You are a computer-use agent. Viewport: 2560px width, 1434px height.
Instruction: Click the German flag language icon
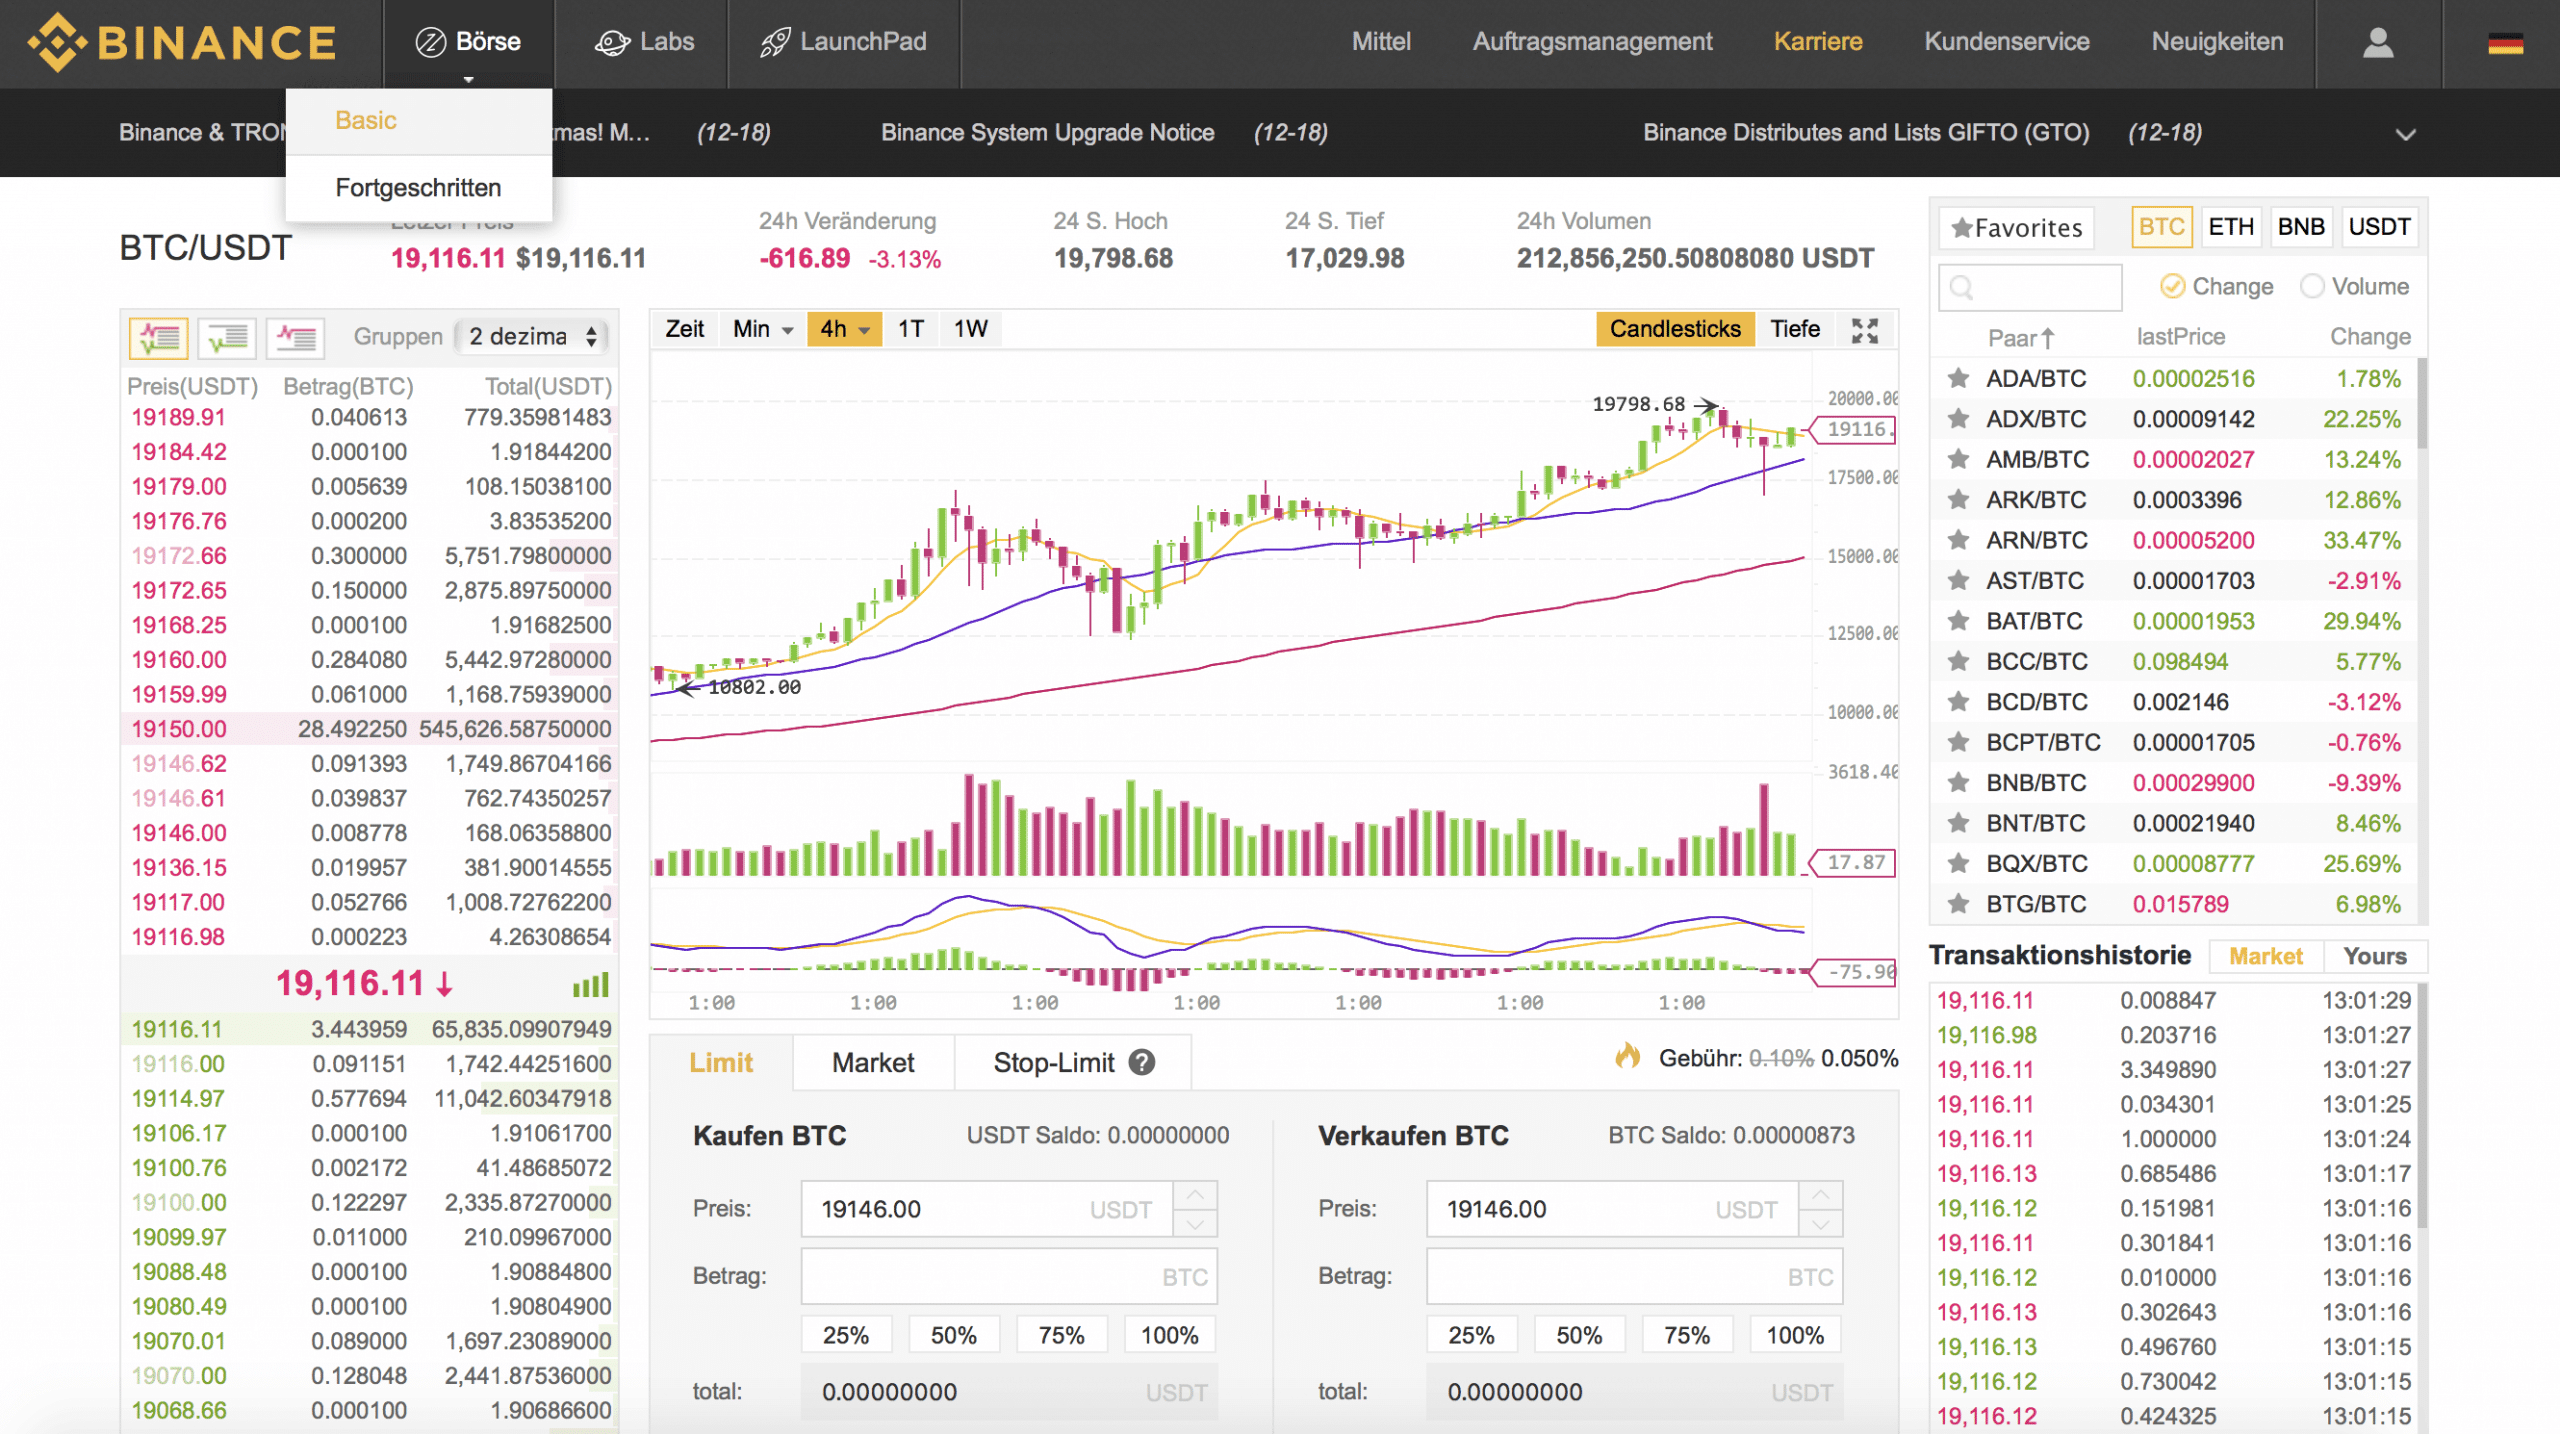click(2505, 43)
